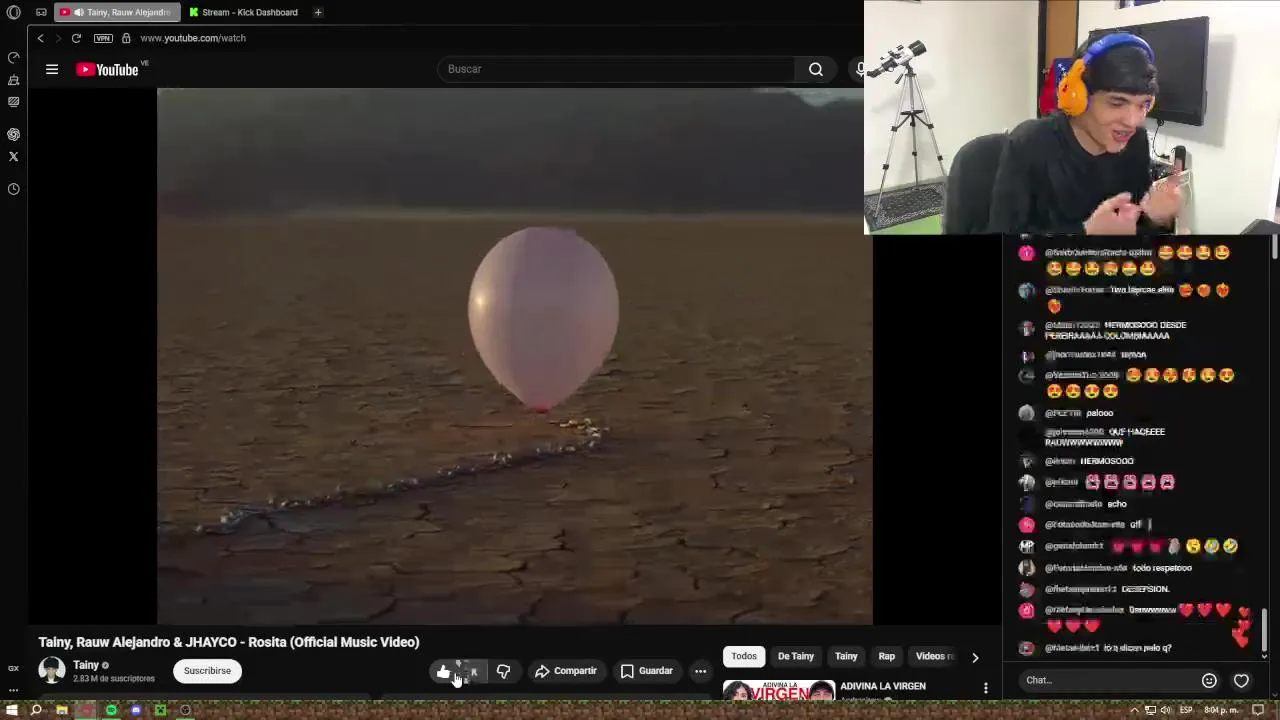Expand hidden system tray icons
Image resolution: width=1280 pixels, height=720 pixels.
(x=1134, y=710)
